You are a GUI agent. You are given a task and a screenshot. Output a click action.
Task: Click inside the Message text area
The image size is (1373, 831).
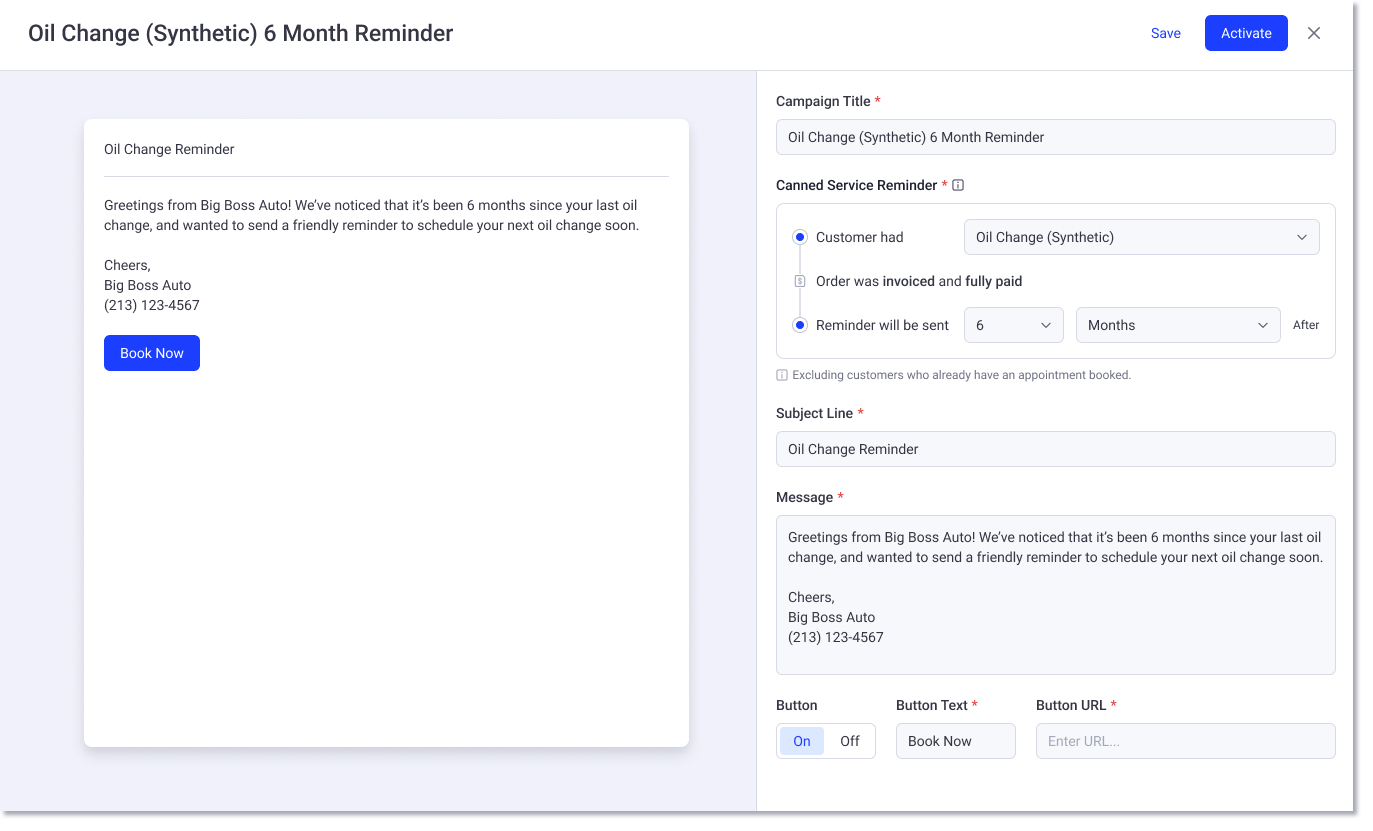coord(1055,595)
